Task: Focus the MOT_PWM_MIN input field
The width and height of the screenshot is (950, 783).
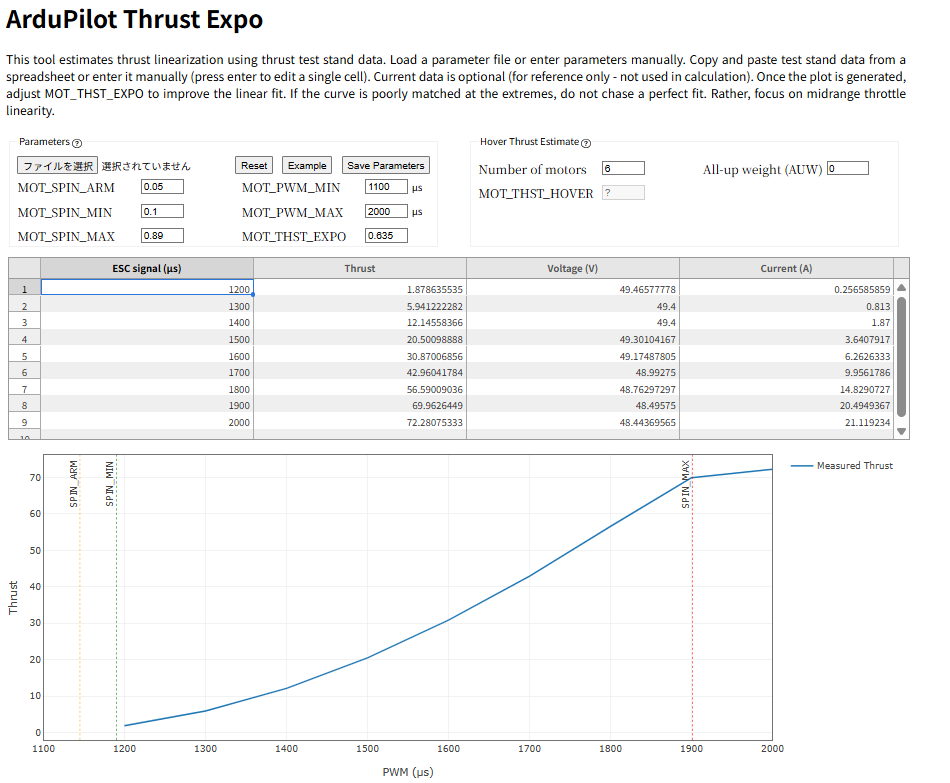Action: click(x=387, y=187)
